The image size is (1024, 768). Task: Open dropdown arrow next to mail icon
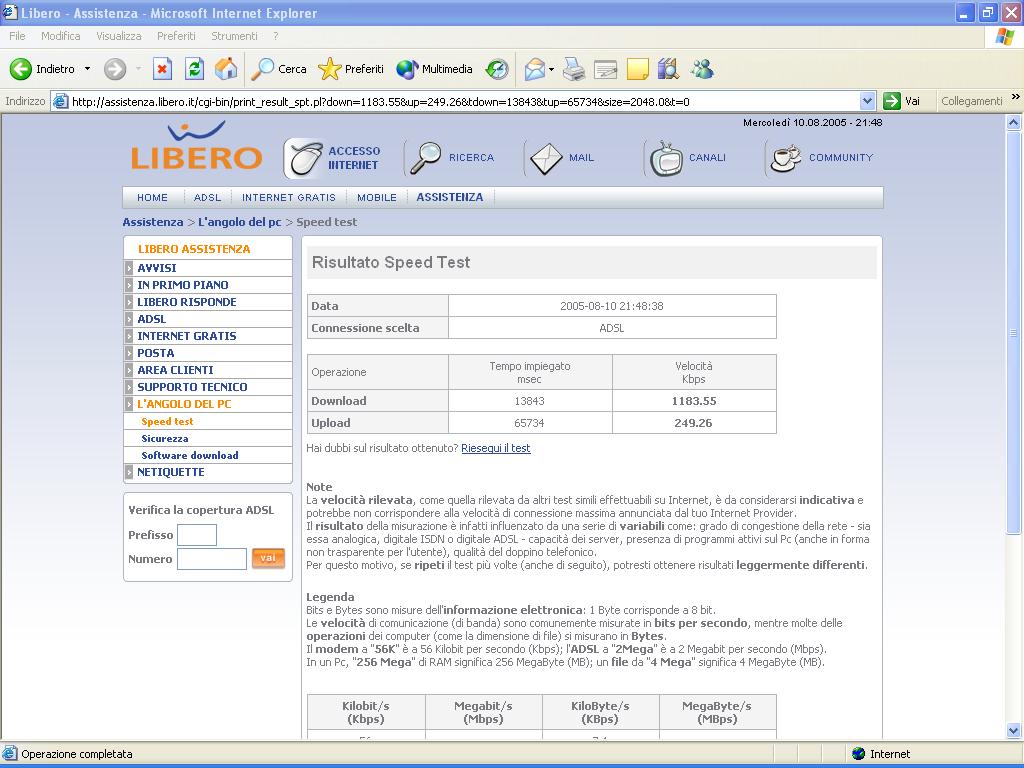(552, 69)
